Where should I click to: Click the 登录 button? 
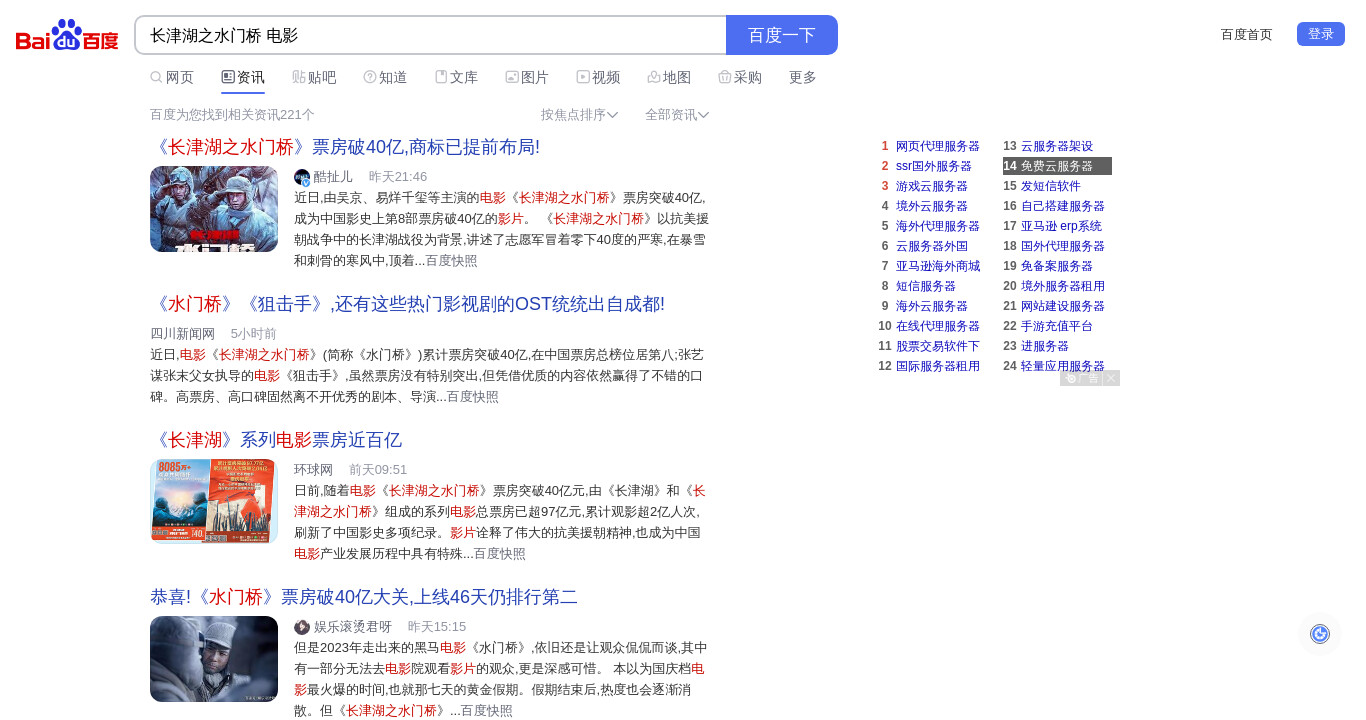(1321, 34)
